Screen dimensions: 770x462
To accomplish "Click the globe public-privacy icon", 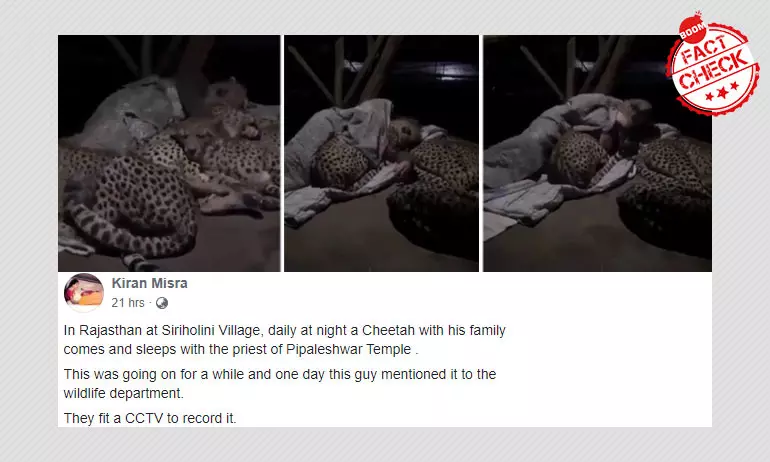I will click(x=162, y=303).
